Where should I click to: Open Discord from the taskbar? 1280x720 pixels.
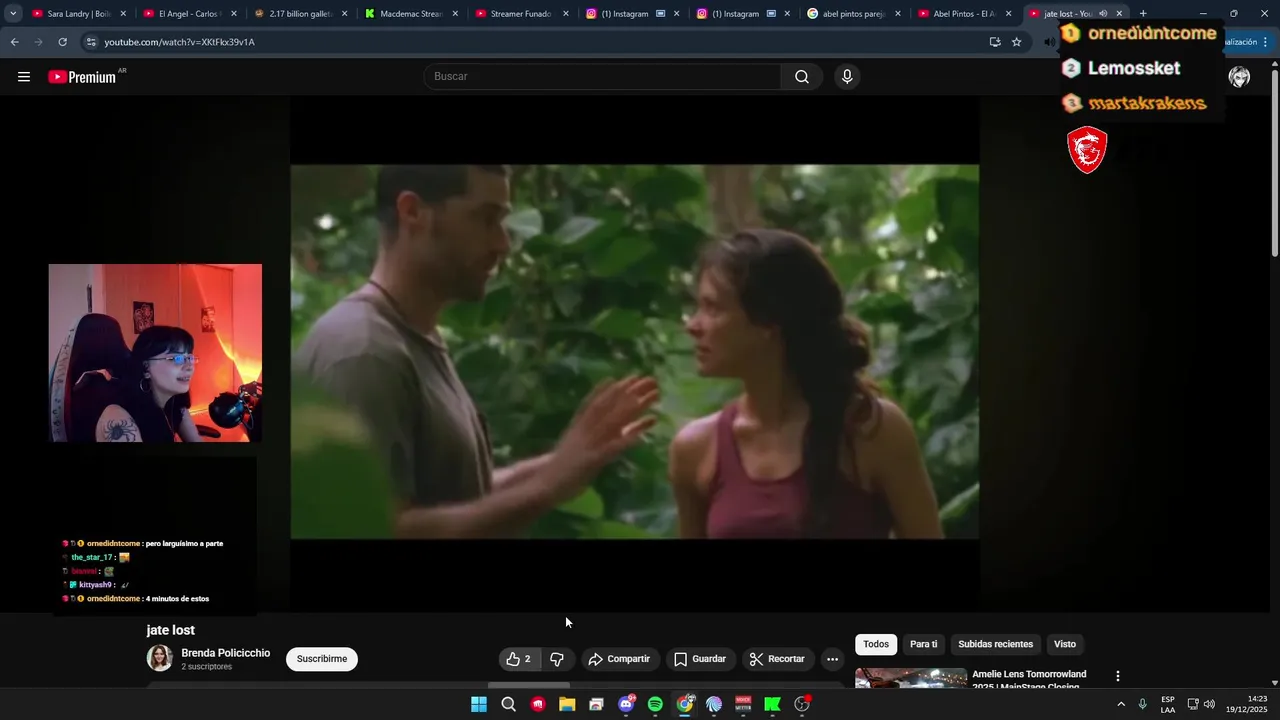click(x=626, y=704)
